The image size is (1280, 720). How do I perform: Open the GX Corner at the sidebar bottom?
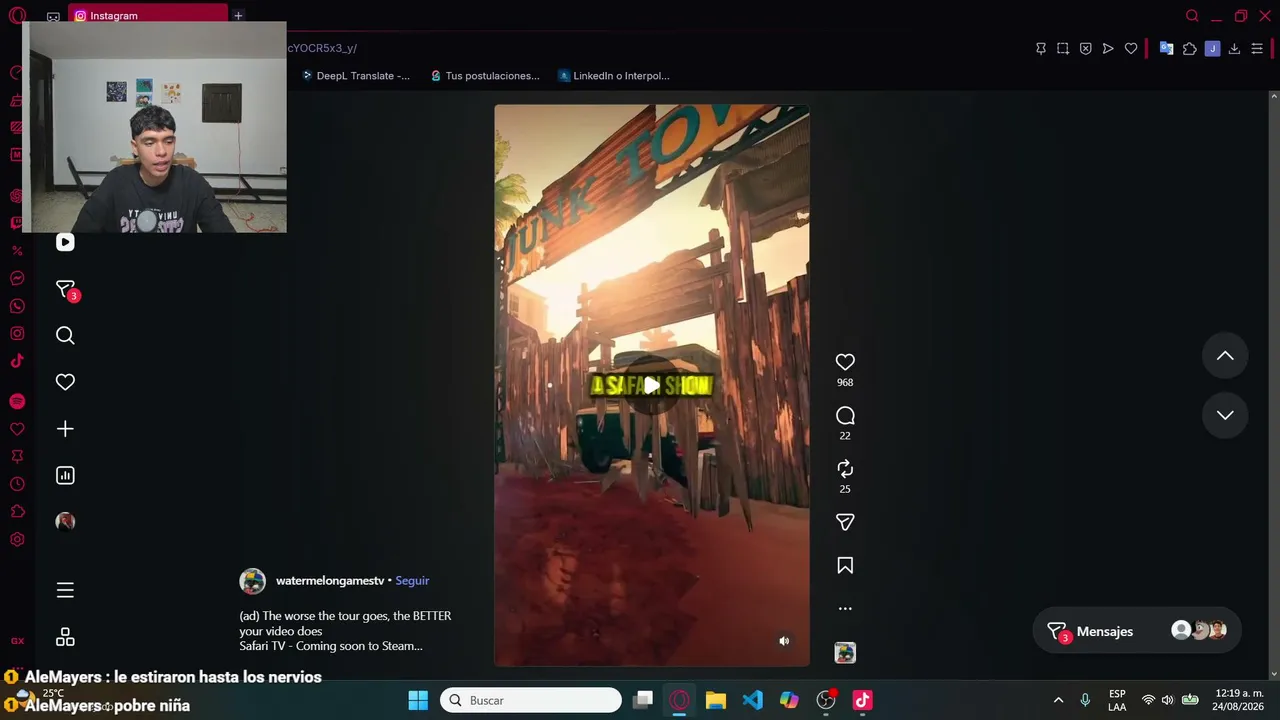tap(17, 641)
